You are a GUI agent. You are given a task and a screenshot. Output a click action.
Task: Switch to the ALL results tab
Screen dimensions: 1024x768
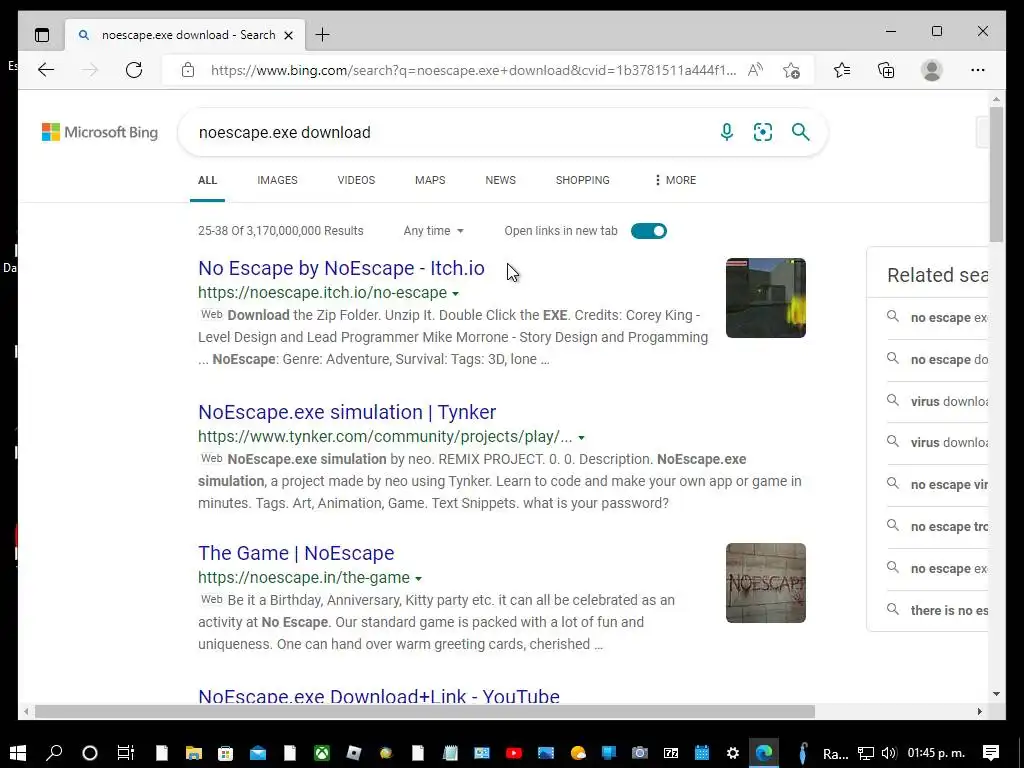[207, 180]
